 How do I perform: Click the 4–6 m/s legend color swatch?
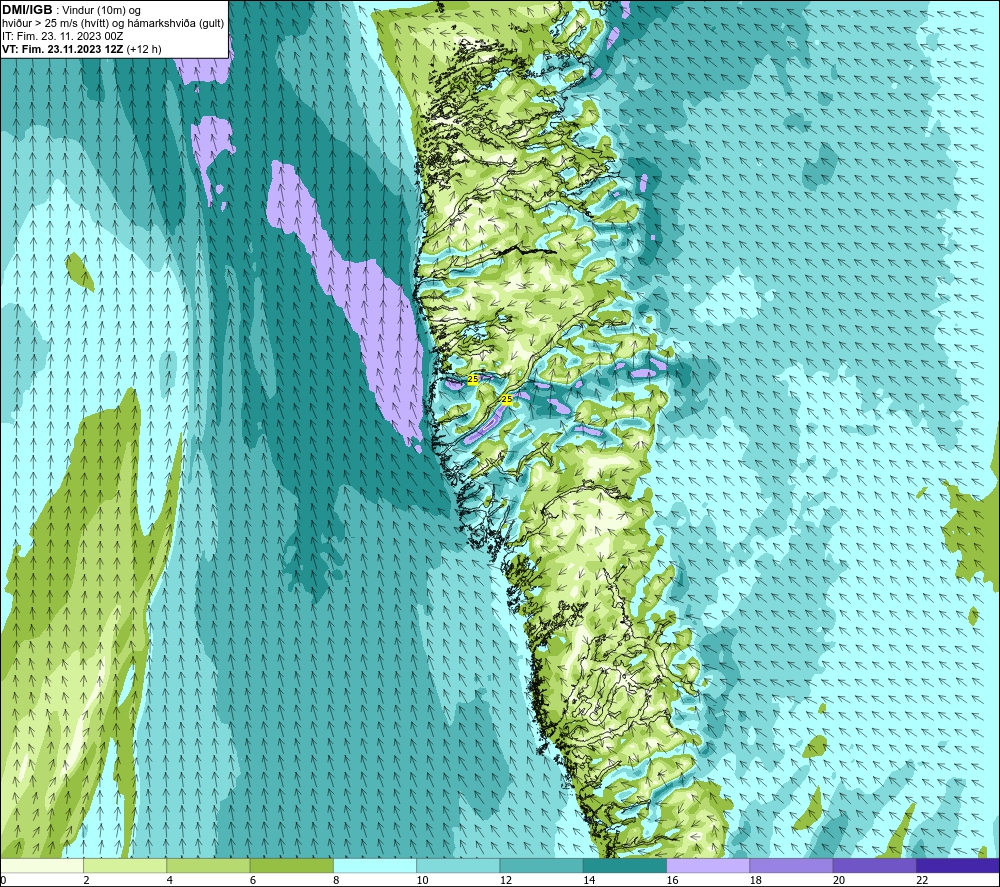click(209, 865)
